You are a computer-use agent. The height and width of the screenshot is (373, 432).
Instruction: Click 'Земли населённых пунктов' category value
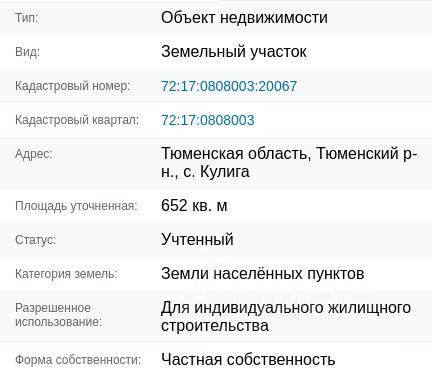(263, 274)
